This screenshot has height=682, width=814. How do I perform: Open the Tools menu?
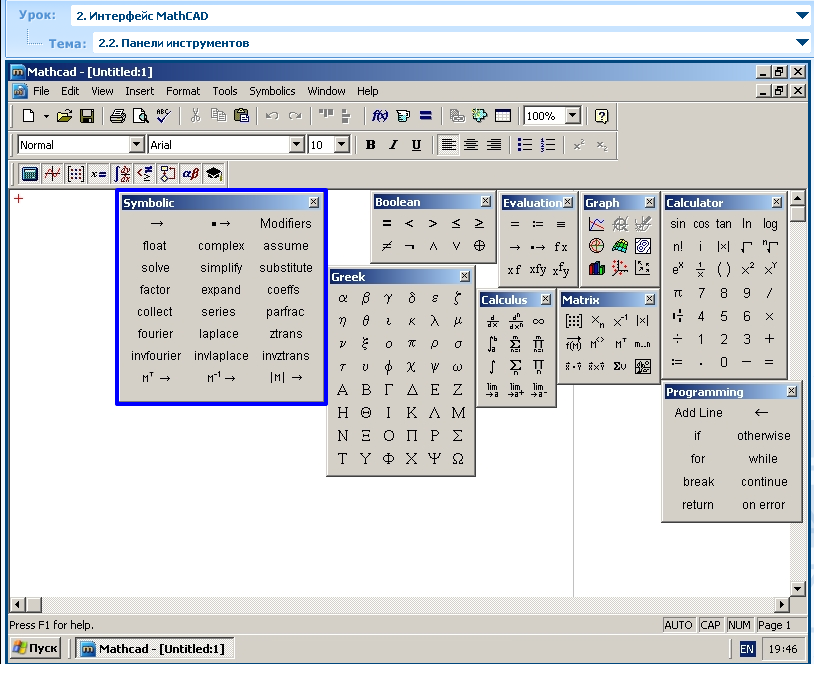tap(225, 91)
